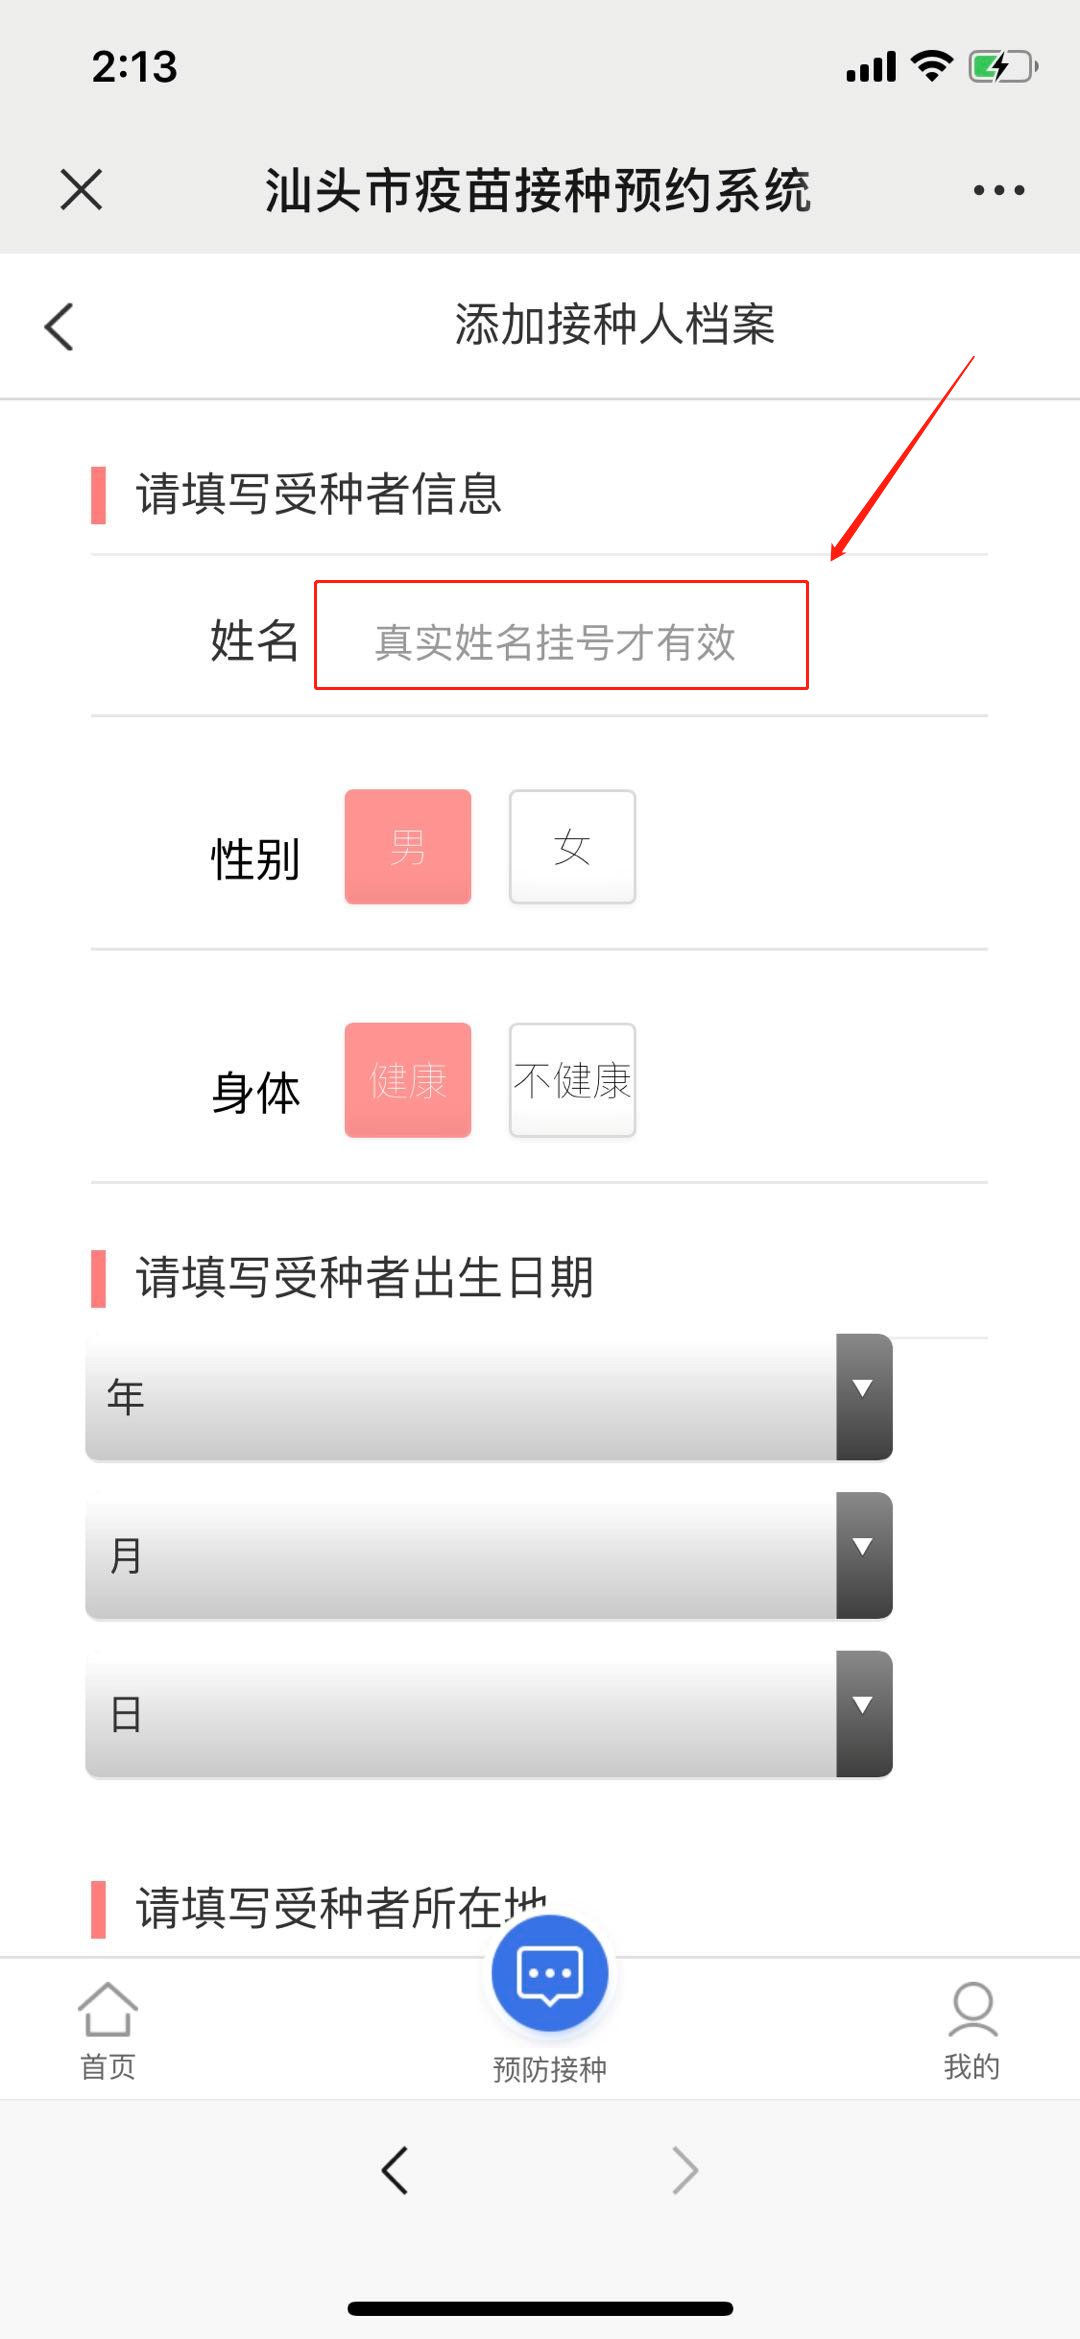Tap the Wi-Fi status icon
The image size is (1080, 2339).
(932, 66)
